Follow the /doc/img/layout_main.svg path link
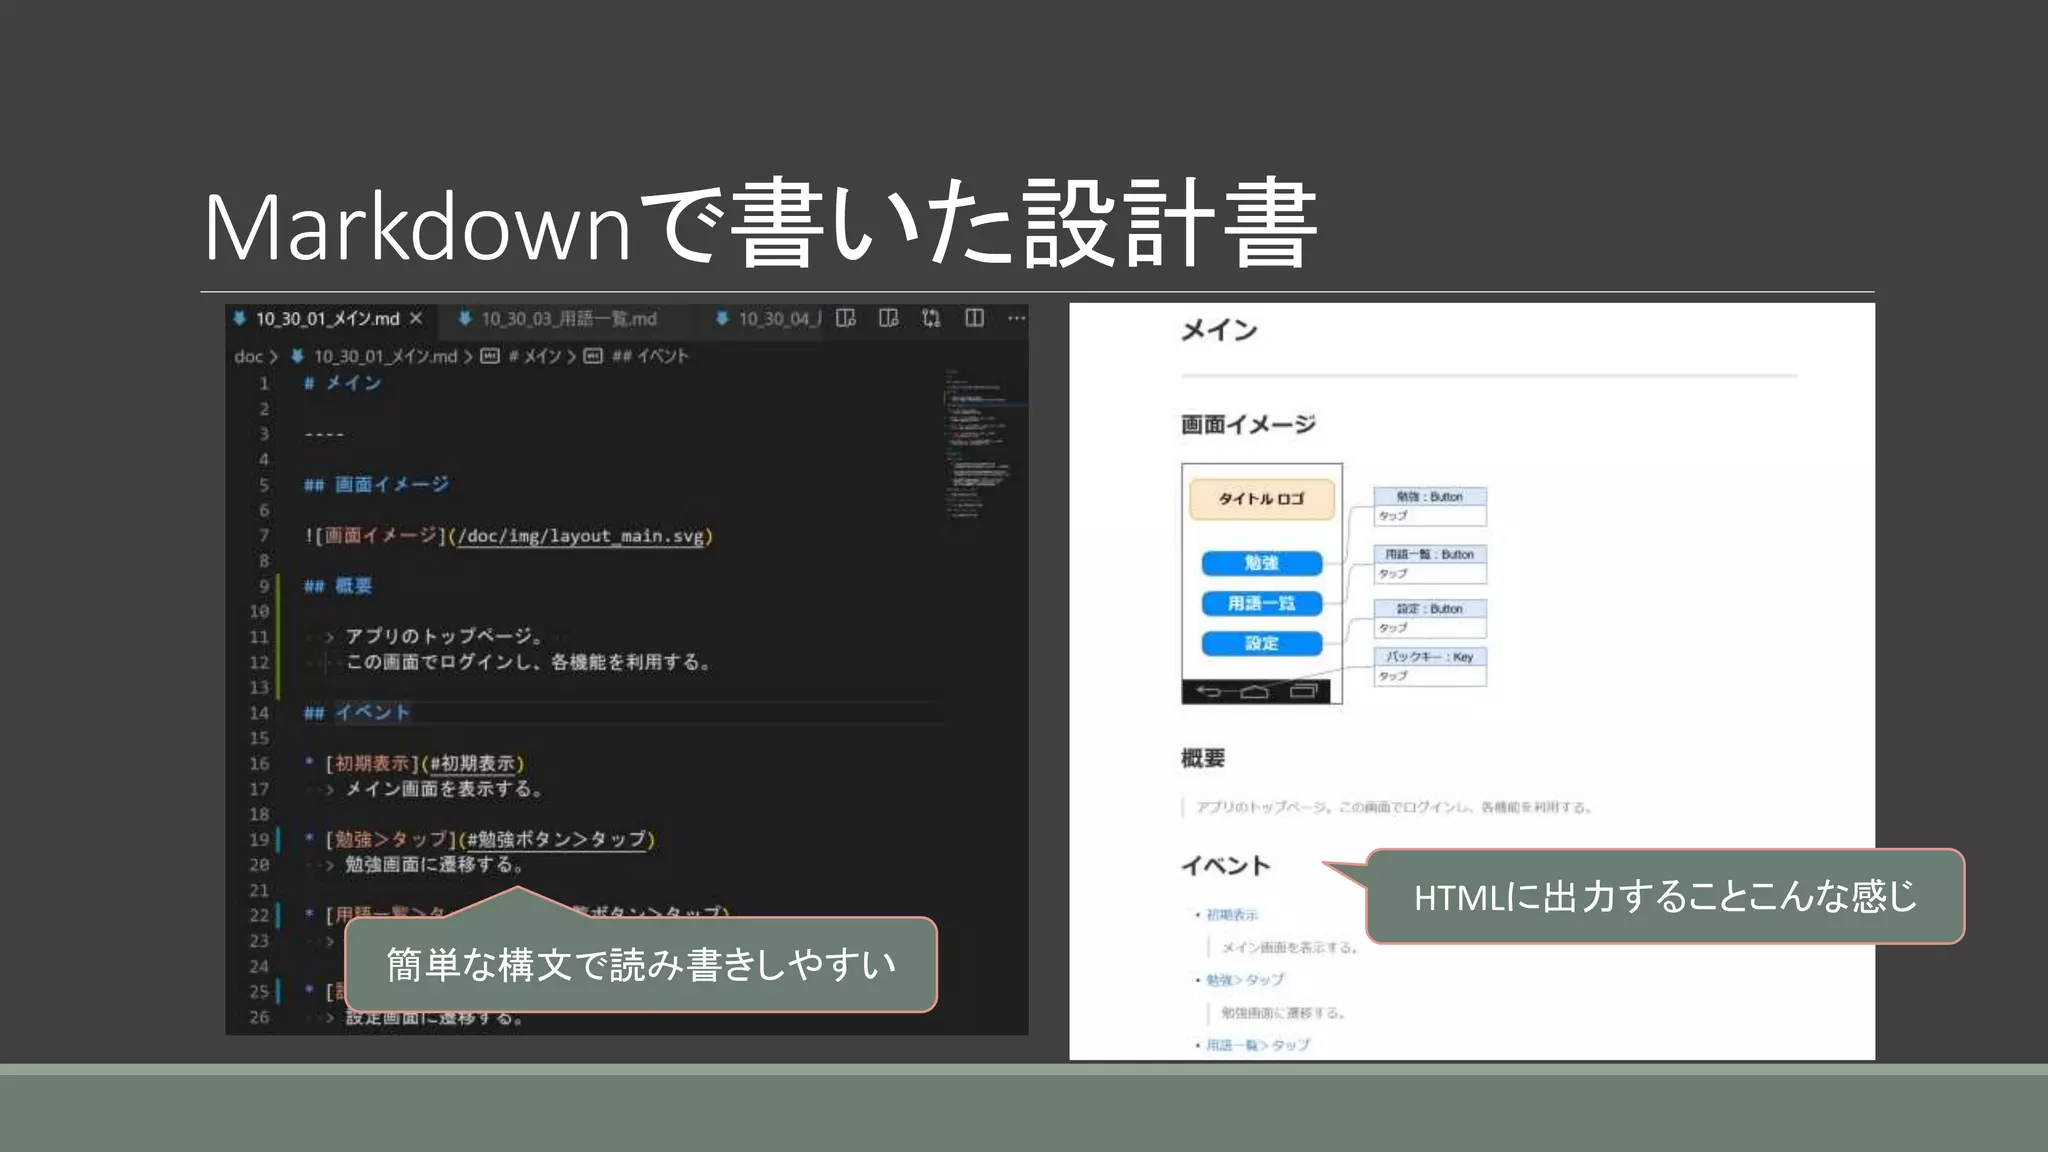This screenshot has height=1152, width=2048. (581, 536)
